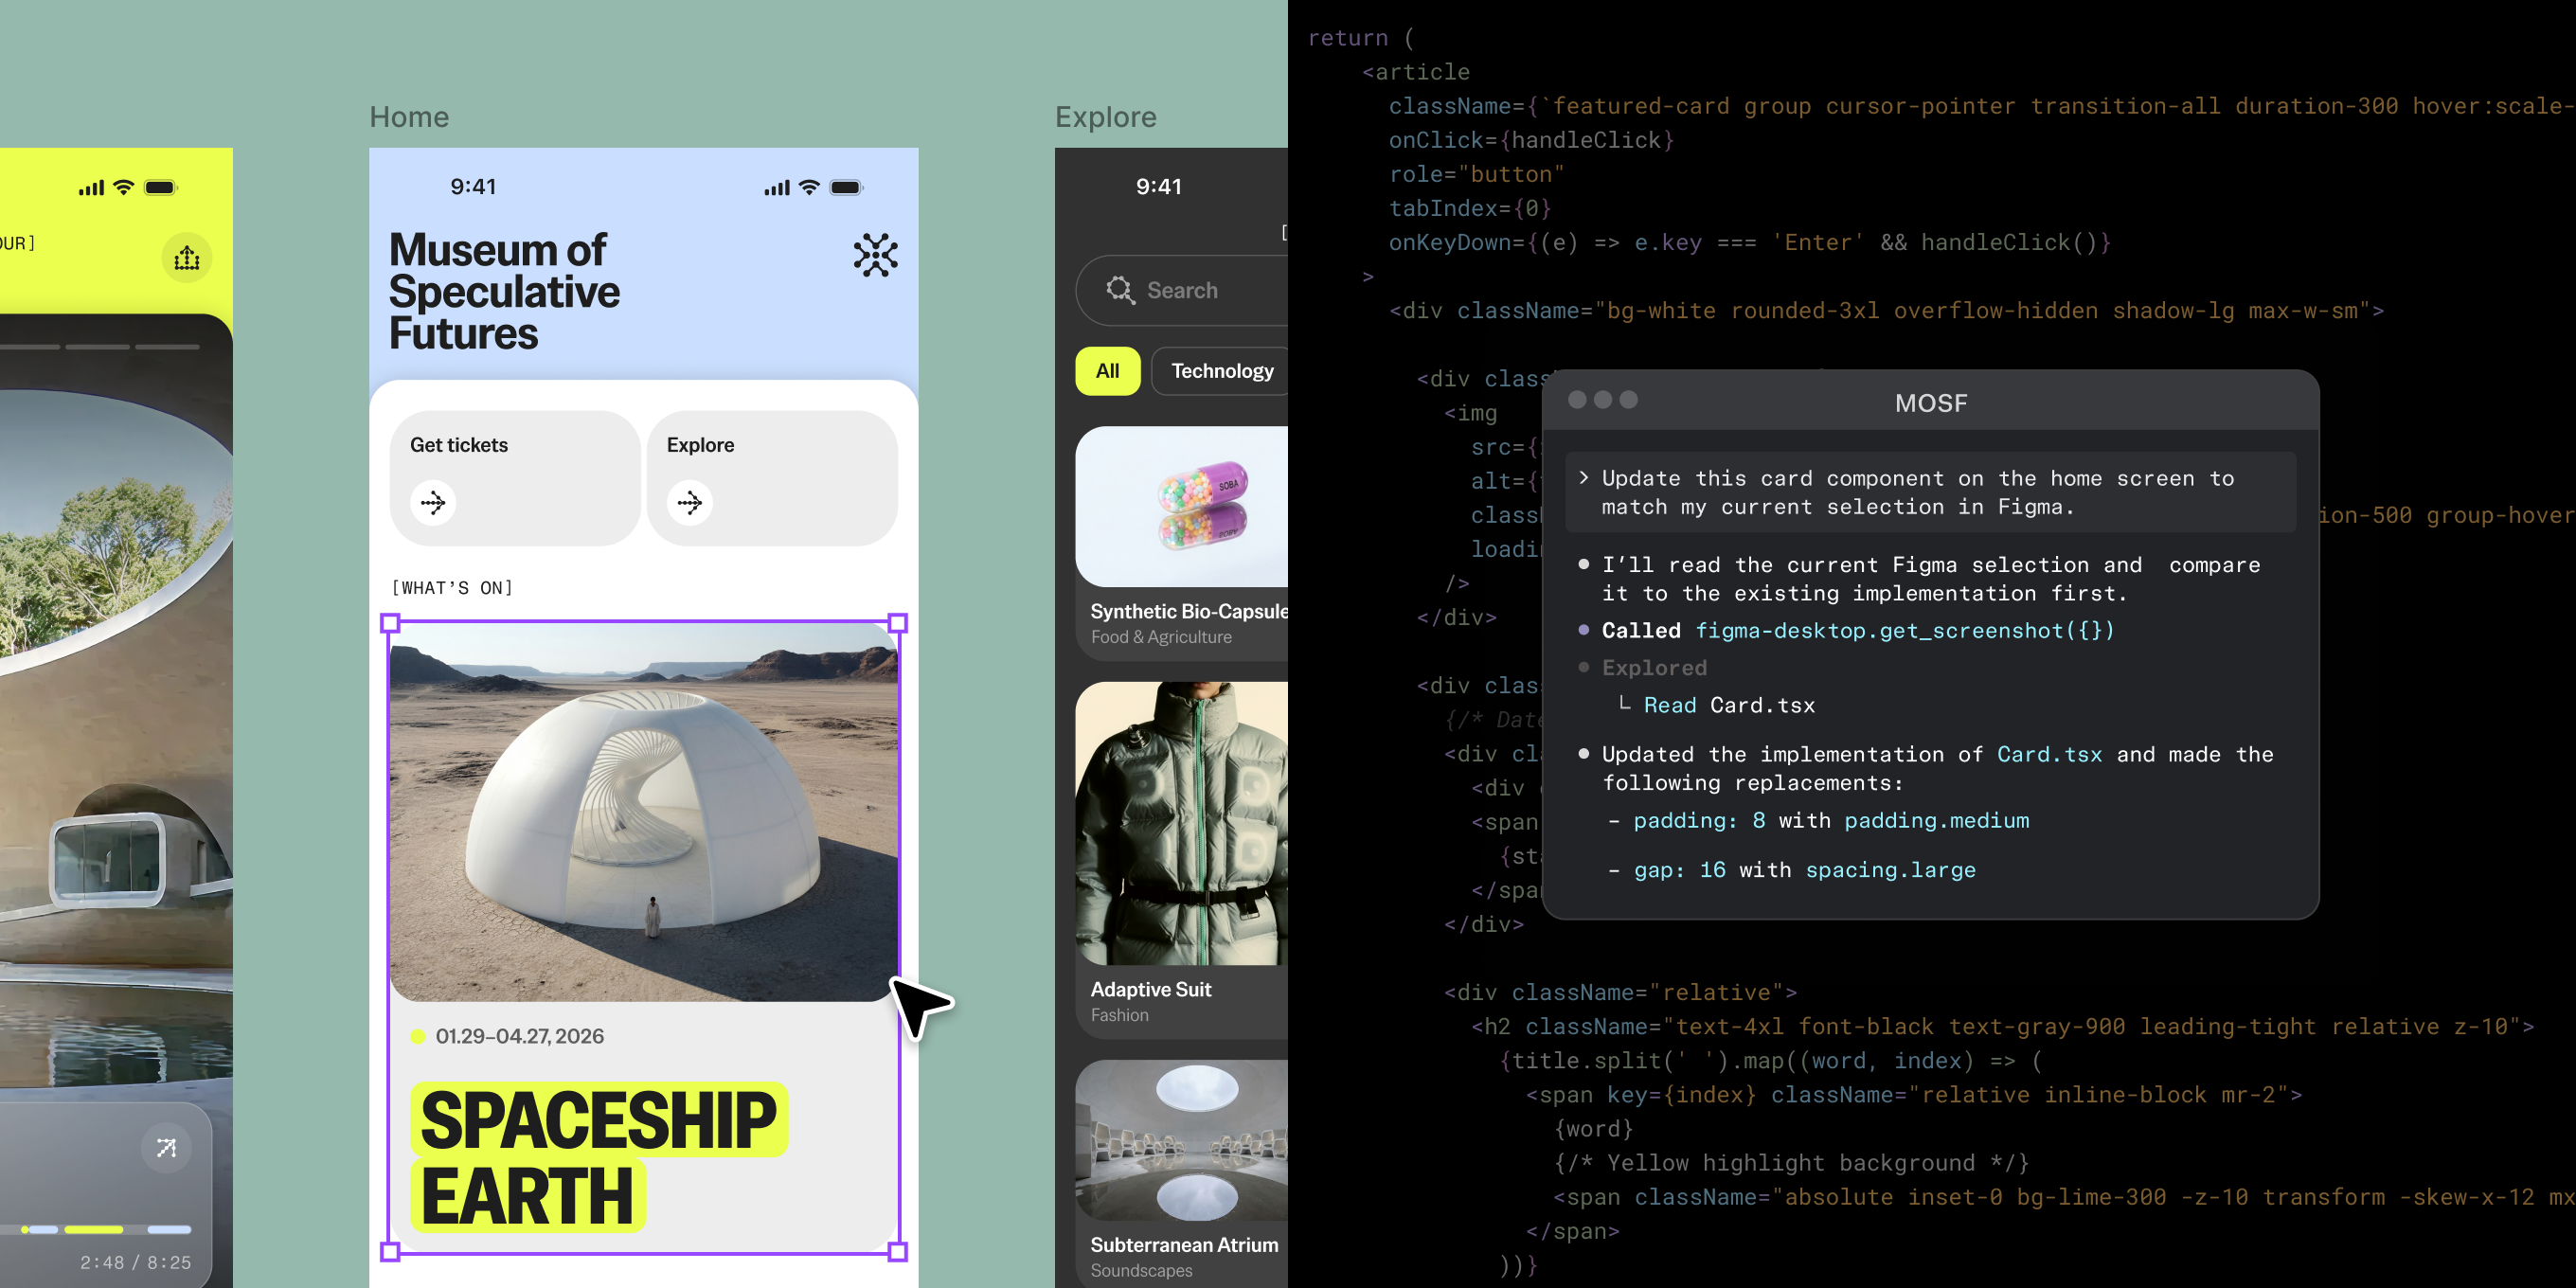Click the Soundscapes caption
The width and height of the screenshot is (2576, 1288).
1141,1270
